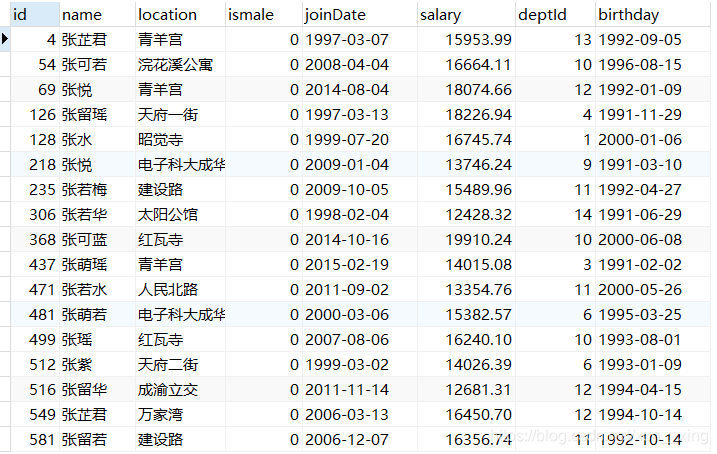Select joinDate 2008-04-04

pos(359,65)
